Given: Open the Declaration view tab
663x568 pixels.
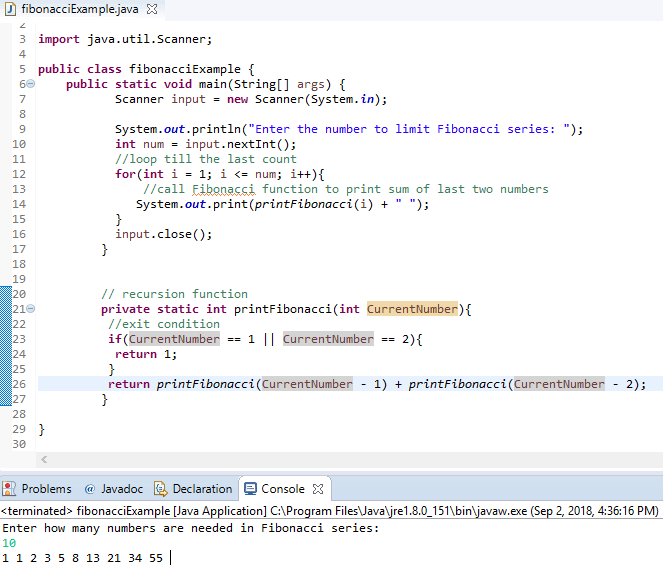Looking at the screenshot, I should coord(193,489).
